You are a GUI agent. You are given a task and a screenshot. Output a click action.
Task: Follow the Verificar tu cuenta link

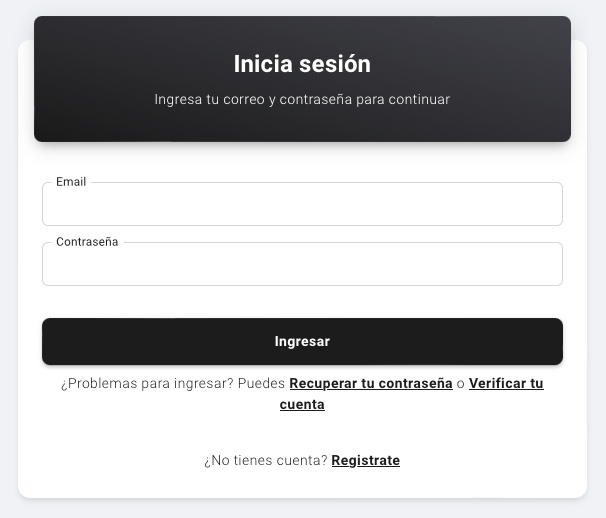click(505, 384)
